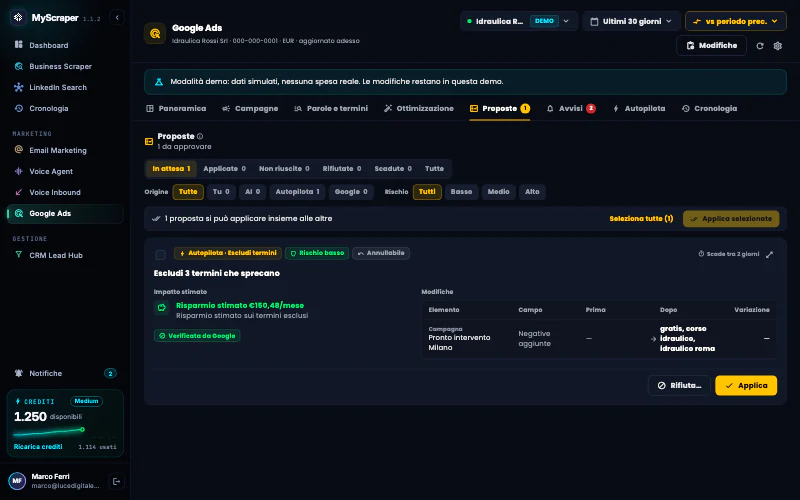This screenshot has width=800, height=500.
Task: Click the Rifiuta button
Action: click(679, 386)
